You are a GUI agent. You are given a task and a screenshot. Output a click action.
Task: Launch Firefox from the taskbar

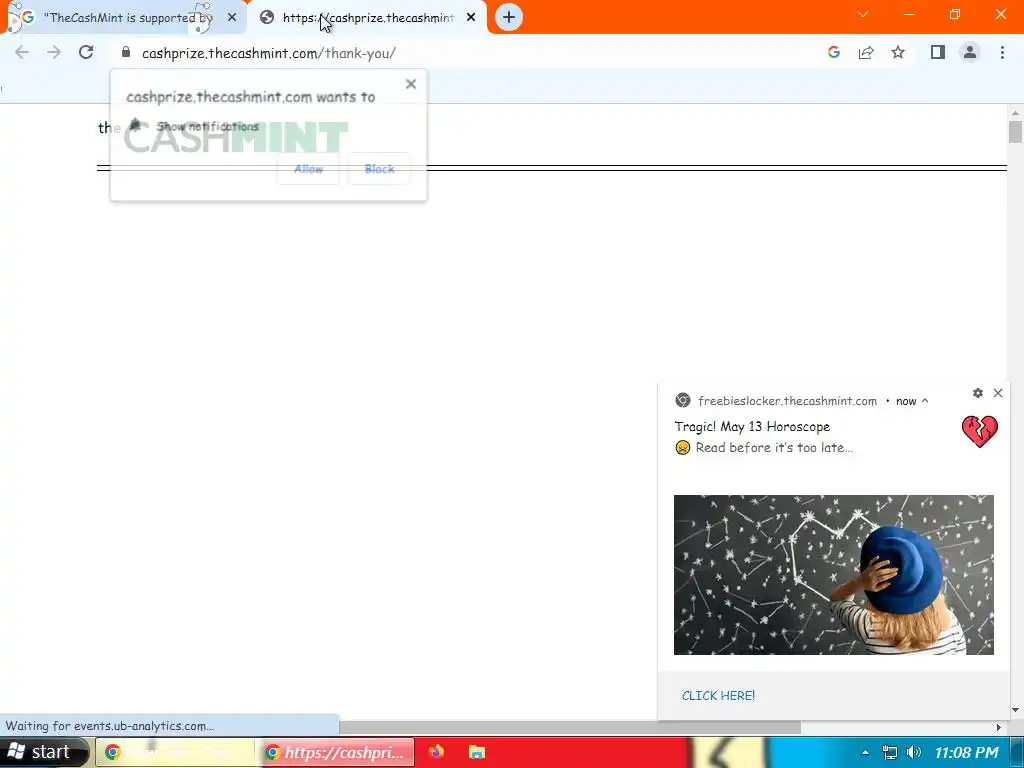(x=436, y=752)
